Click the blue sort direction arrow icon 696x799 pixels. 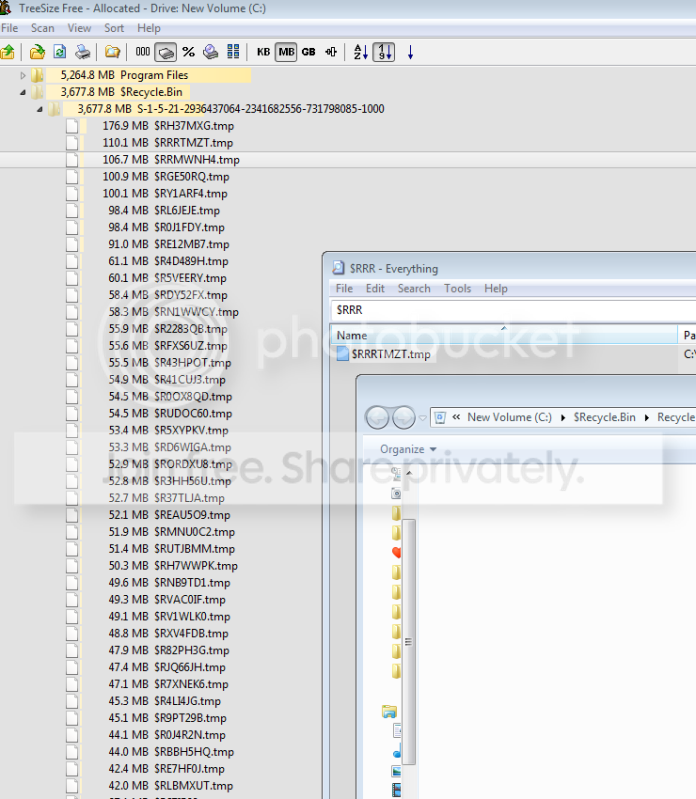point(410,52)
